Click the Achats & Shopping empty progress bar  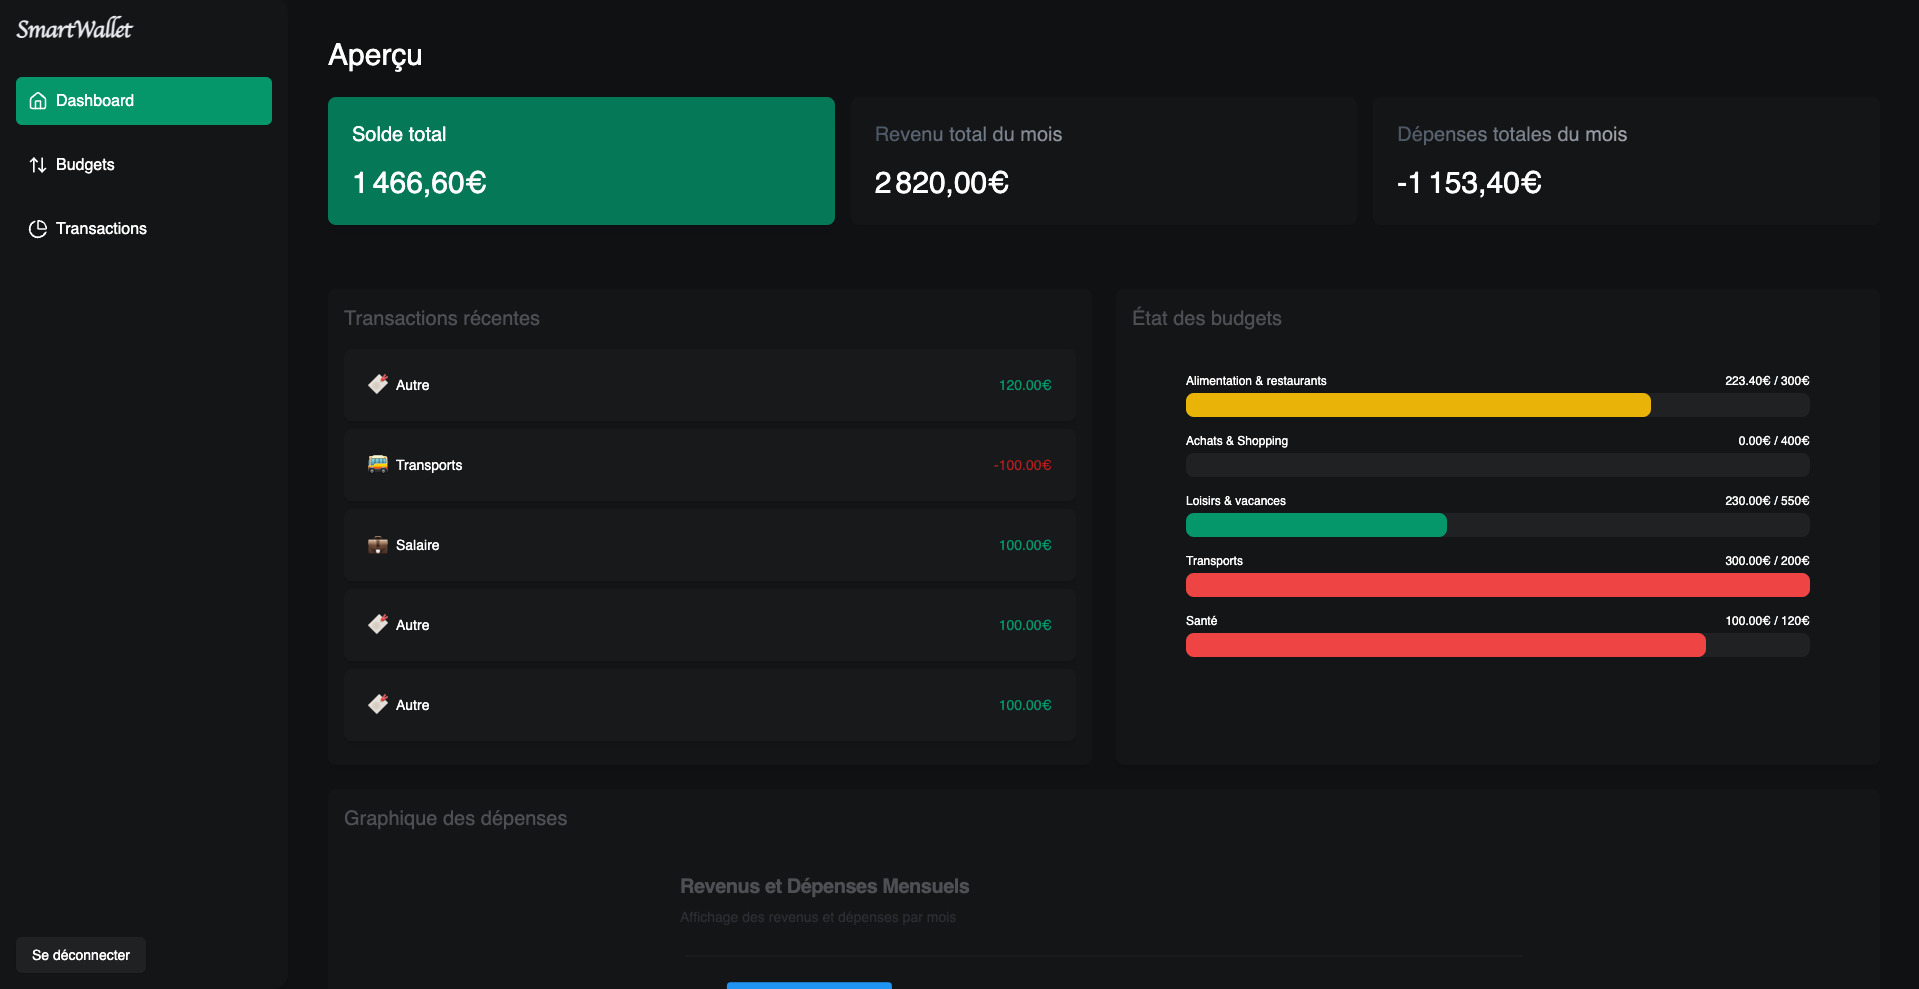[x=1498, y=465]
